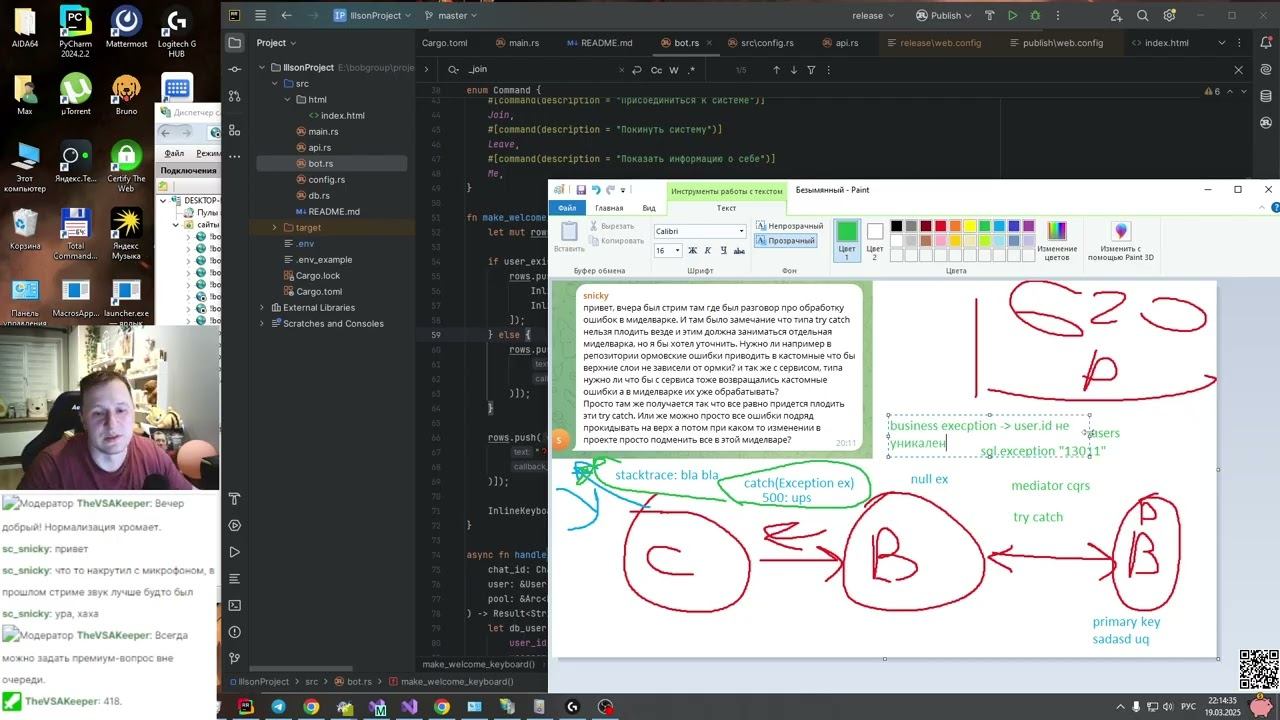
Task: Pick the red color swatch in Paint palette
Action: click(941, 226)
